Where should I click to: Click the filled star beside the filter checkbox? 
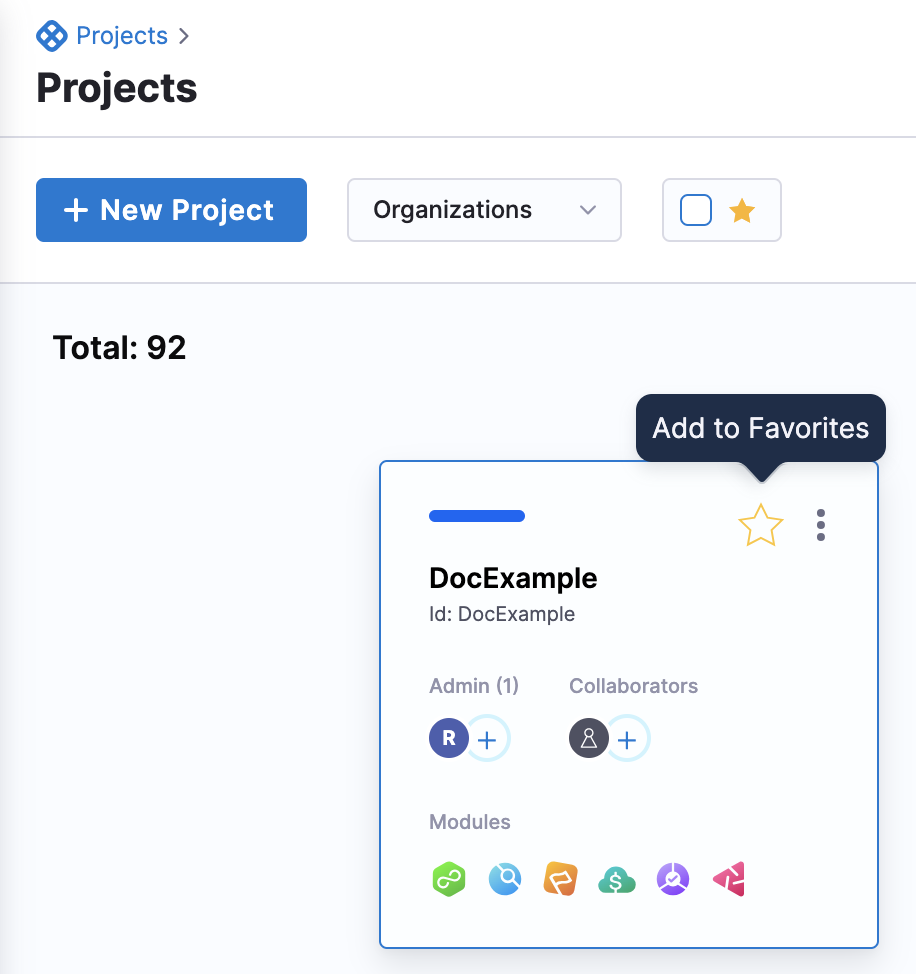[742, 210]
